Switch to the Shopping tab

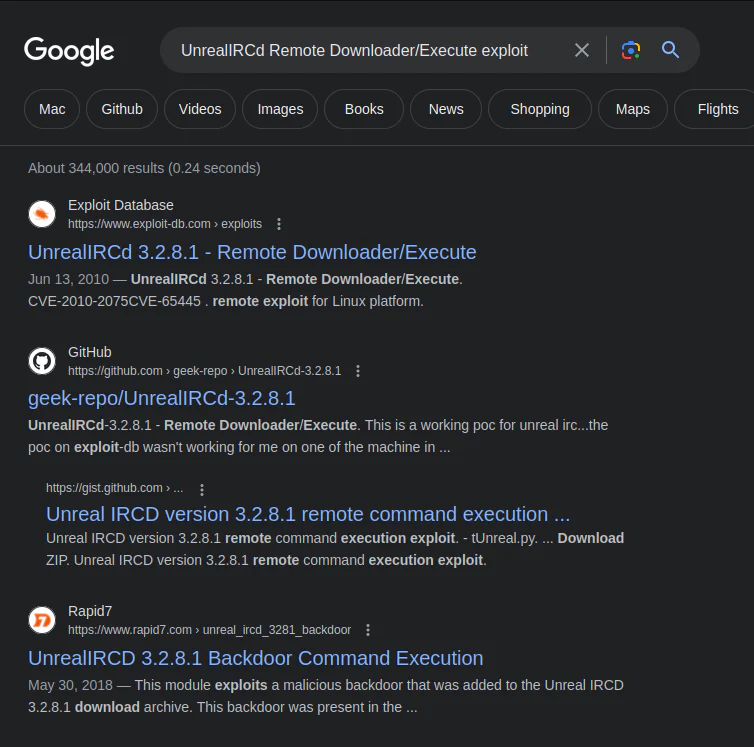(x=540, y=109)
